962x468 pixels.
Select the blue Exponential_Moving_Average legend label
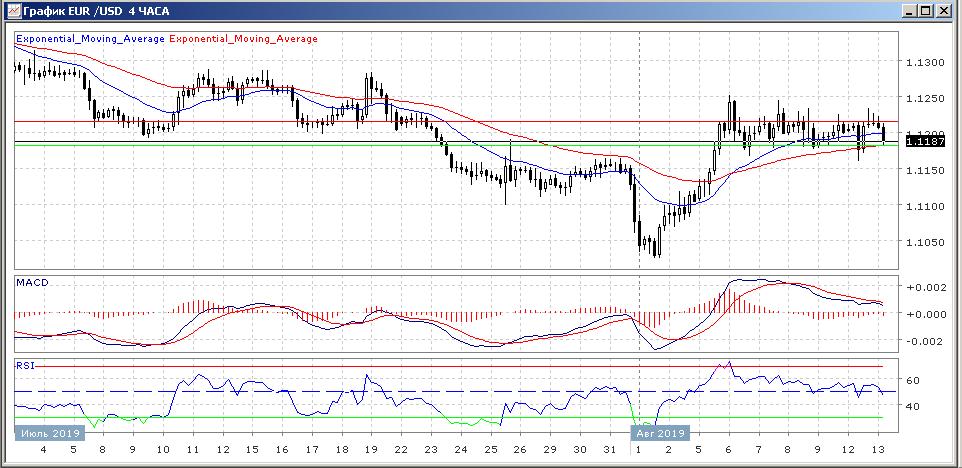(x=90, y=39)
